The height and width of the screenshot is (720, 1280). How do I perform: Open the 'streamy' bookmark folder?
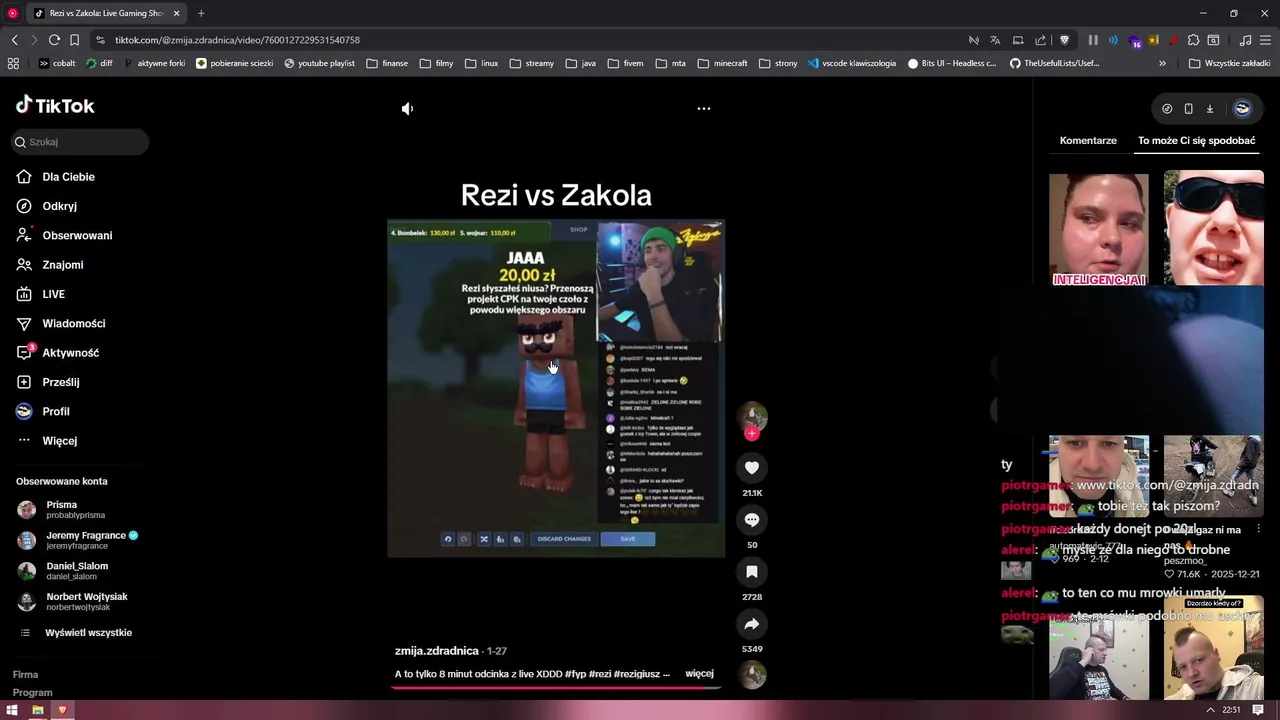(x=531, y=63)
